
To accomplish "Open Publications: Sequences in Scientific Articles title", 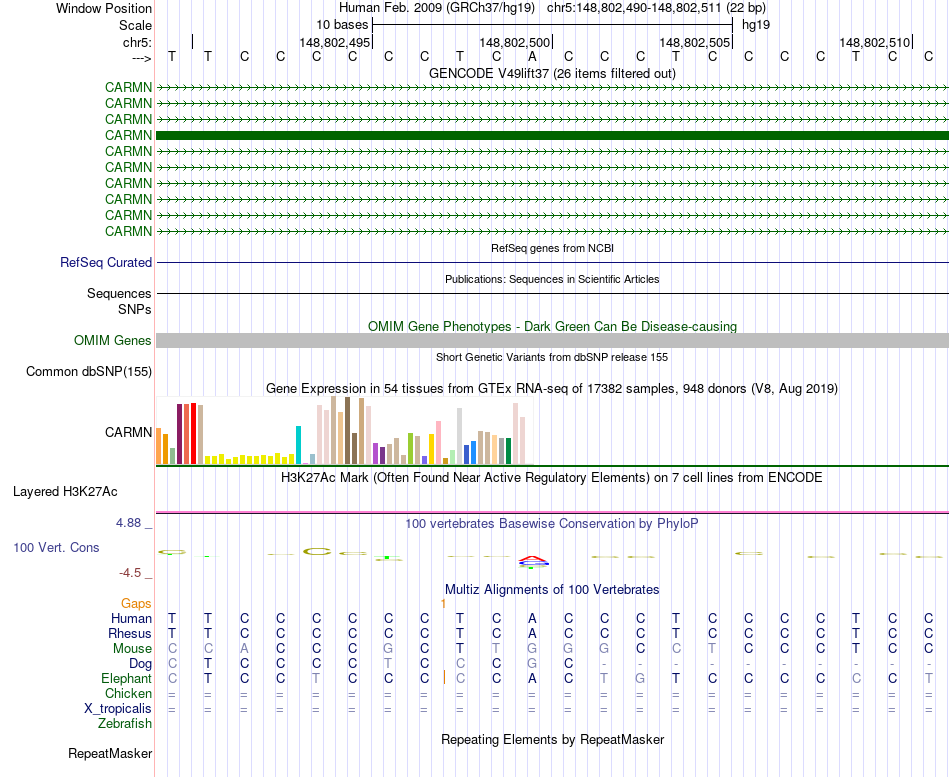I will (x=552, y=279).
